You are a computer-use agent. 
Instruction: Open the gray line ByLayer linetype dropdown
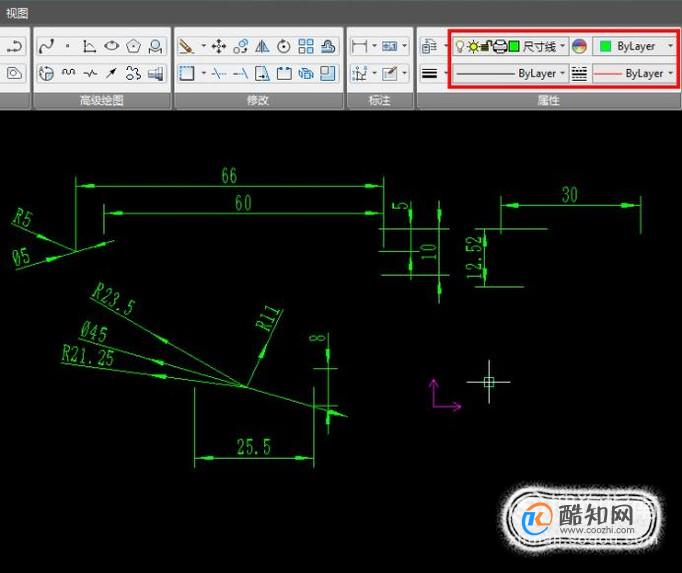coord(511,74)
